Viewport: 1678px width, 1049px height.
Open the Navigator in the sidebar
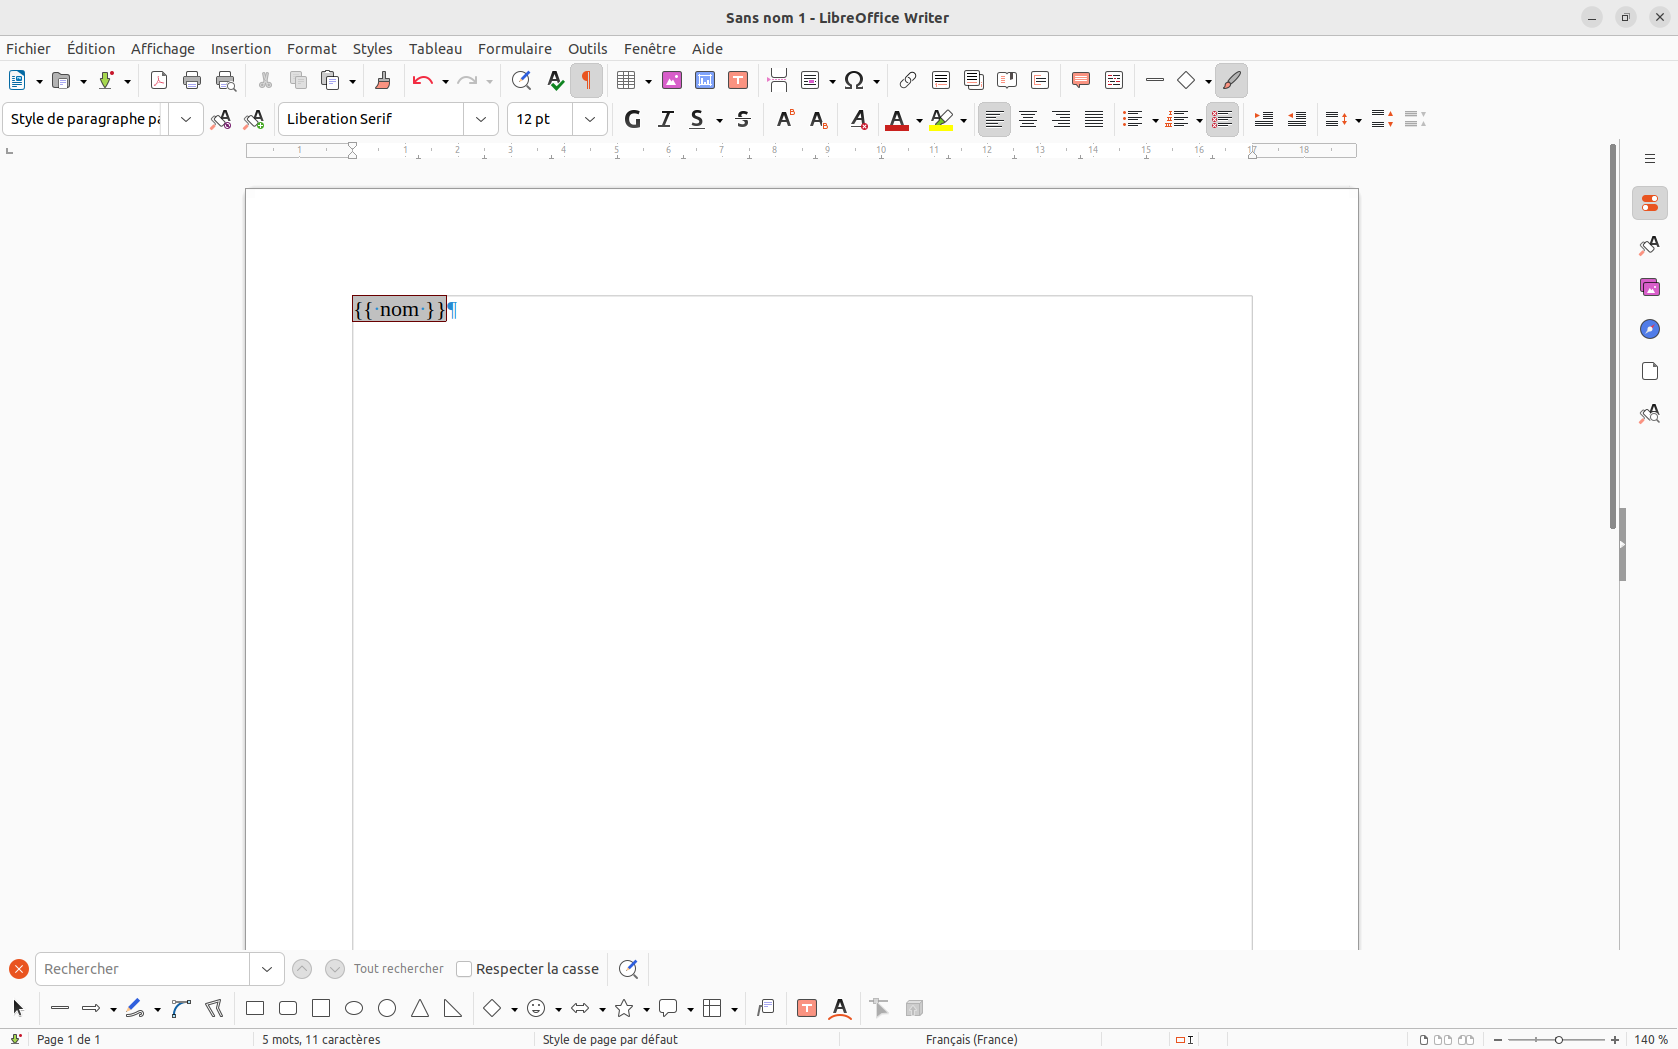pos(1649,329)
